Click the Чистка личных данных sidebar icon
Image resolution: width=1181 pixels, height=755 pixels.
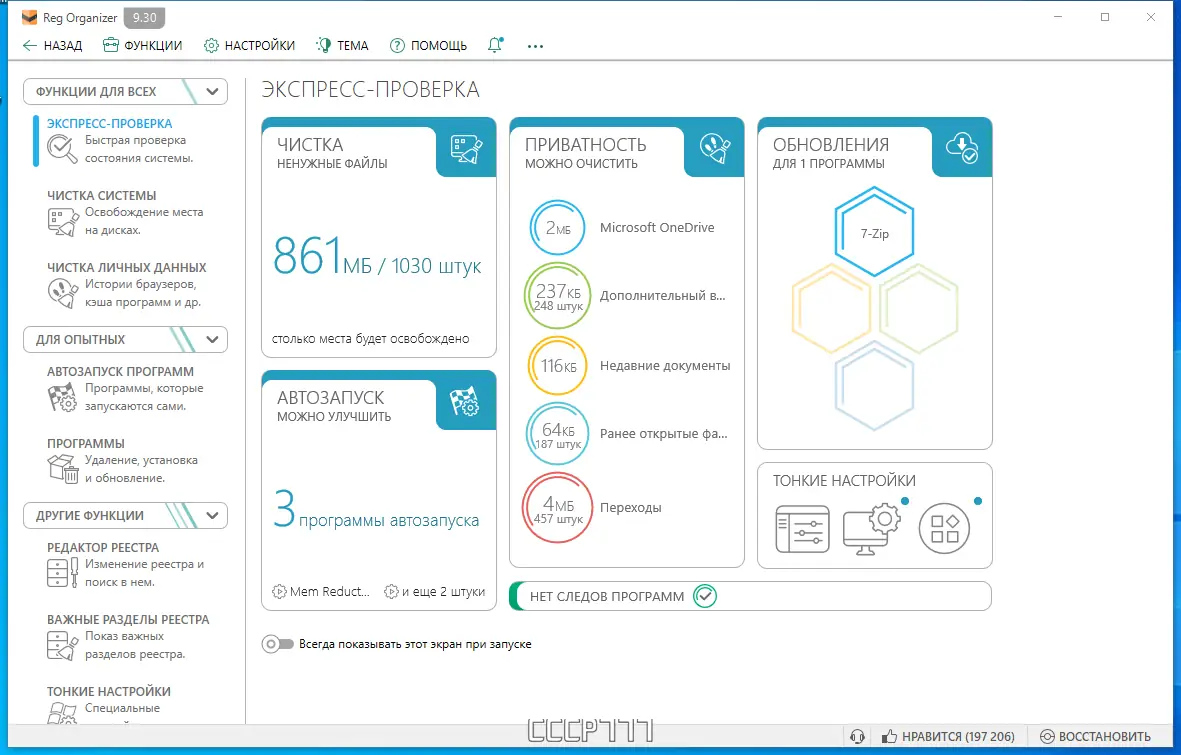(x=63, y=293)
